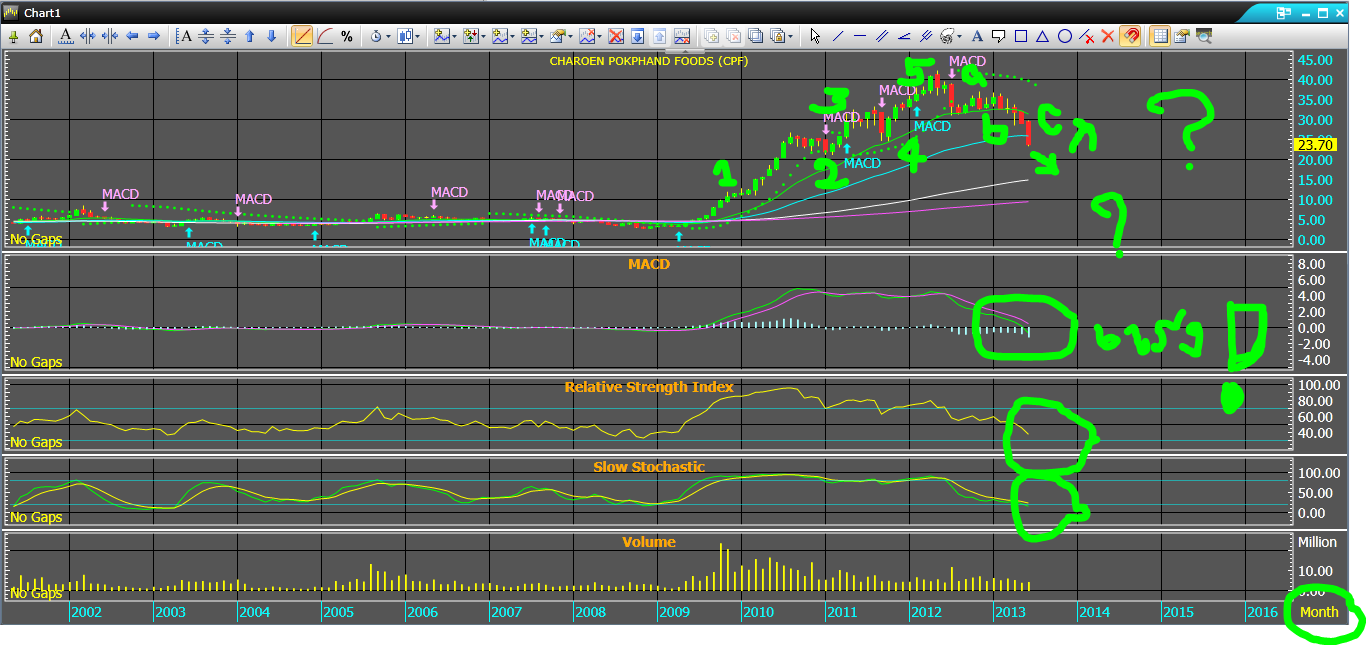Image resolution: width=1366 pixels, height=645 pixels.
Task: Click the home icon in chart toolbar
Action: pyautogui.click(x=35, y=36)
